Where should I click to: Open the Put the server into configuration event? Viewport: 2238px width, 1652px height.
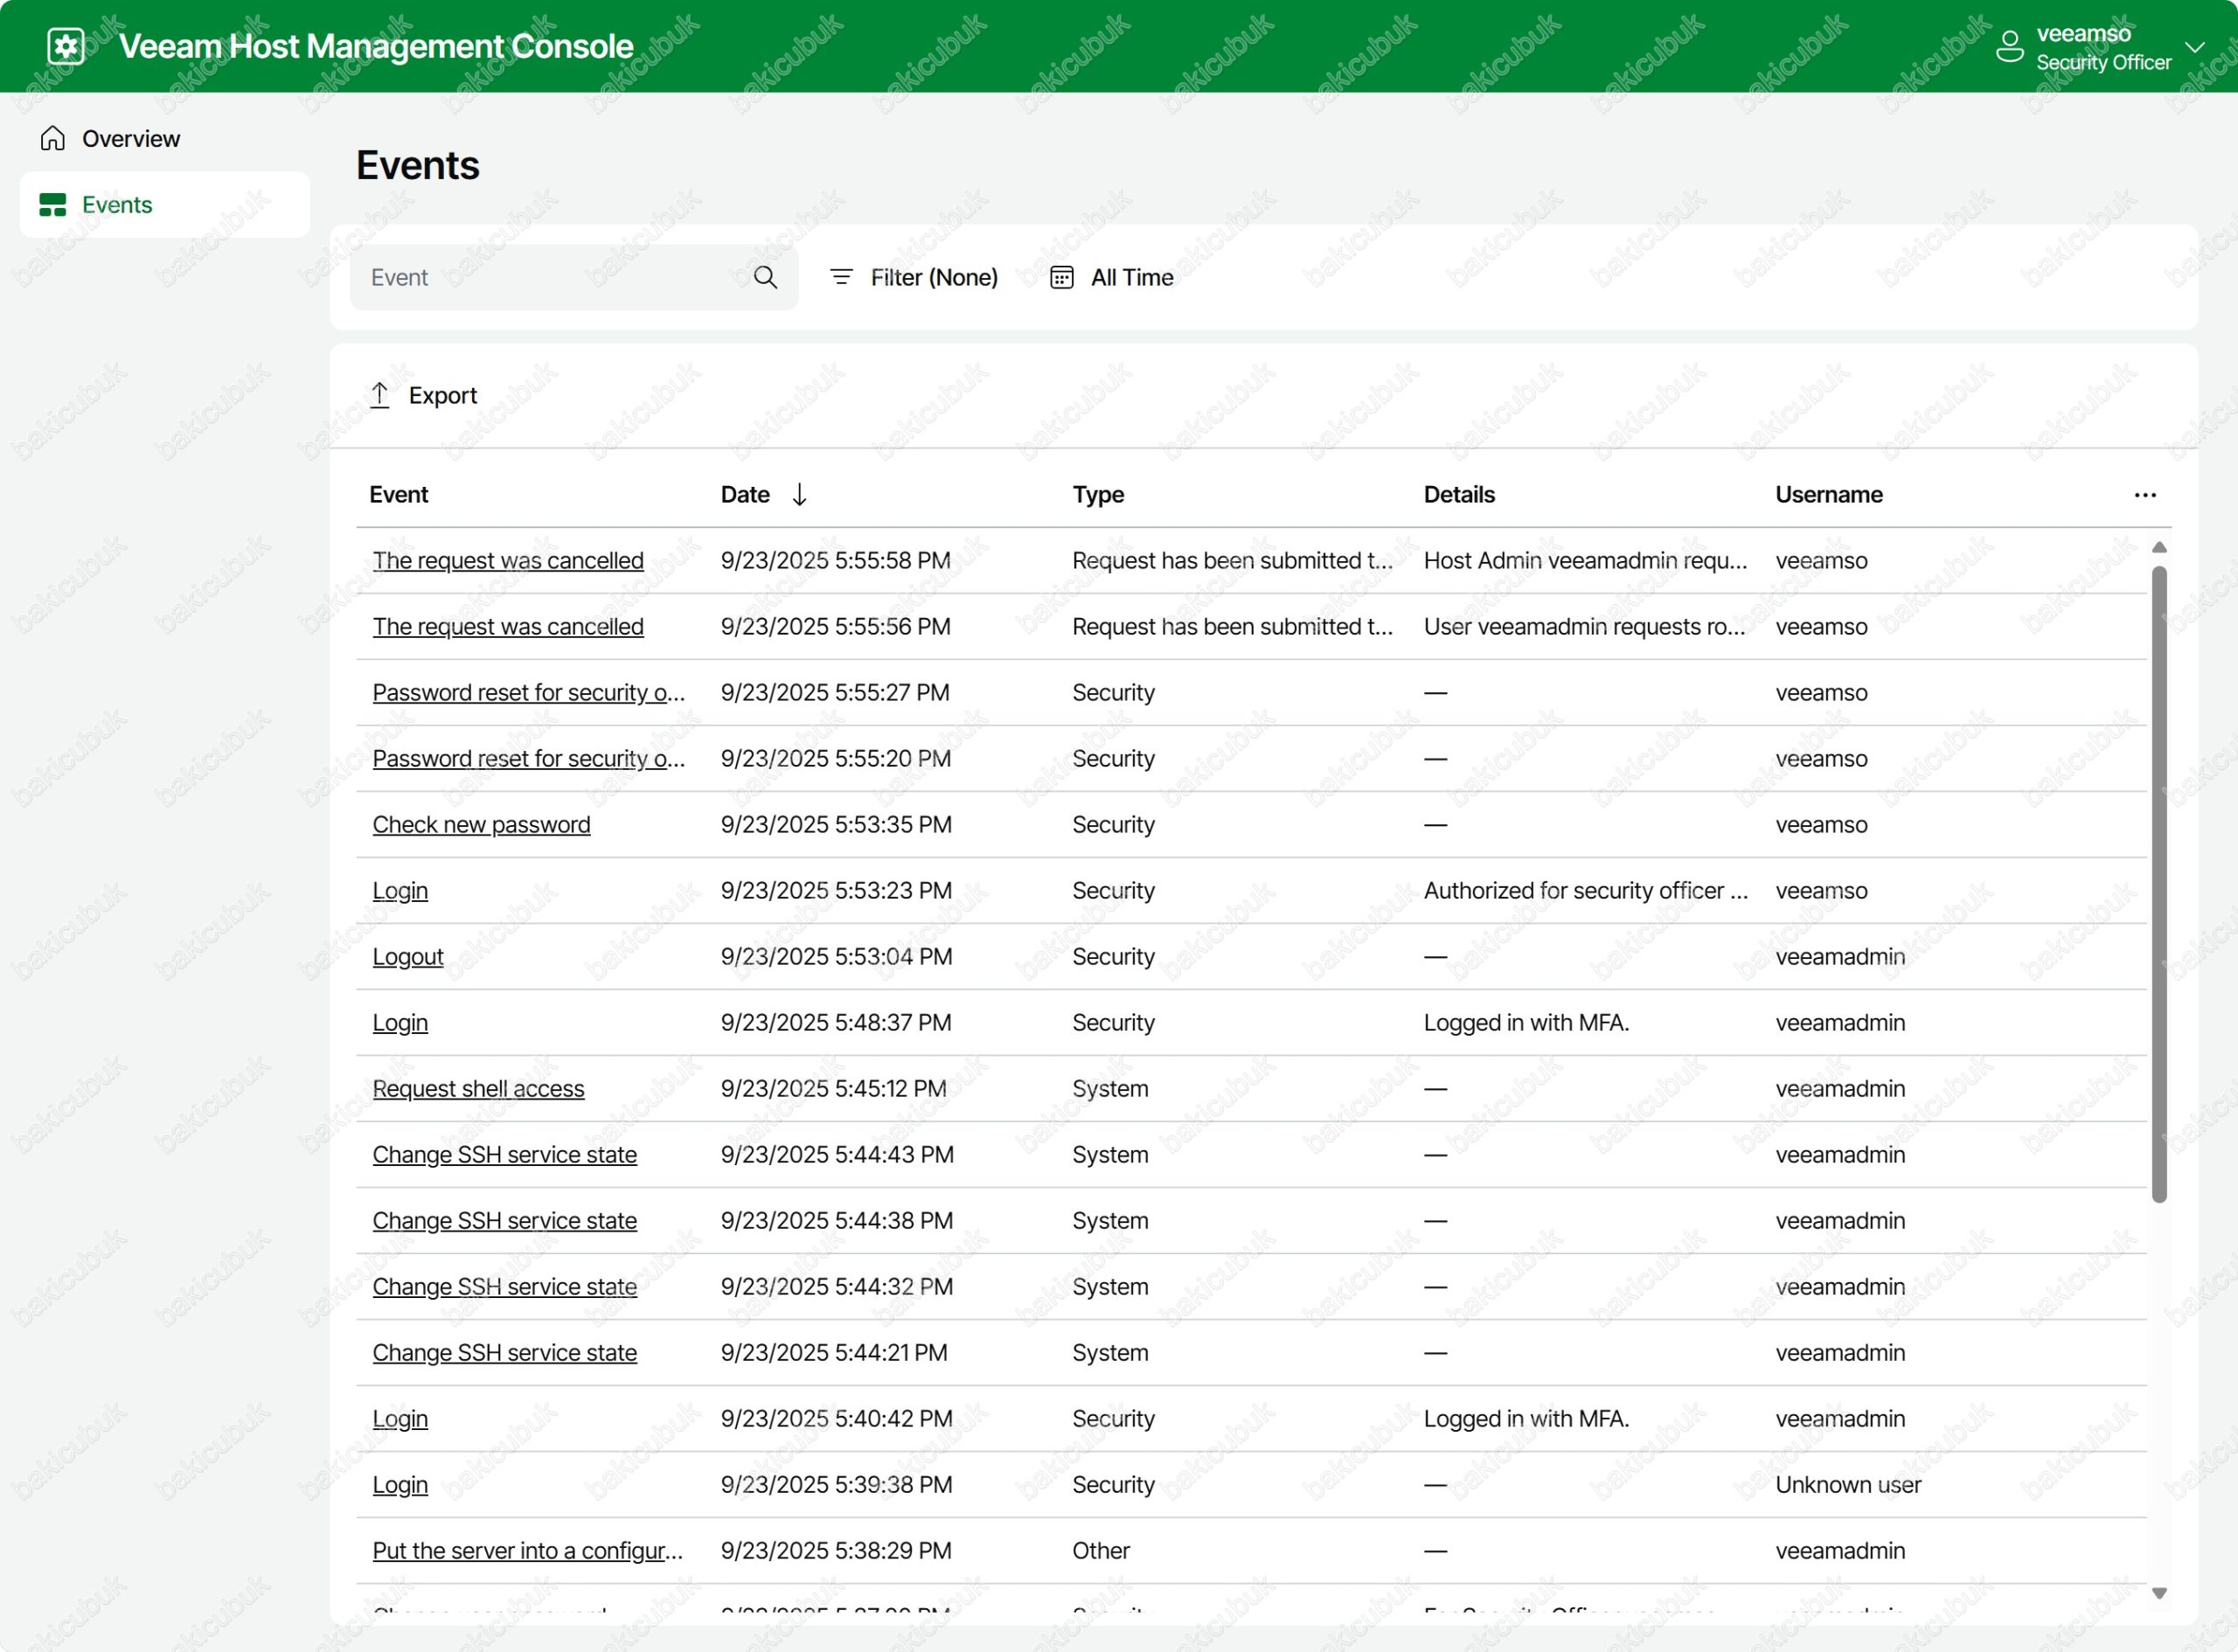(x=528, y=1551)
